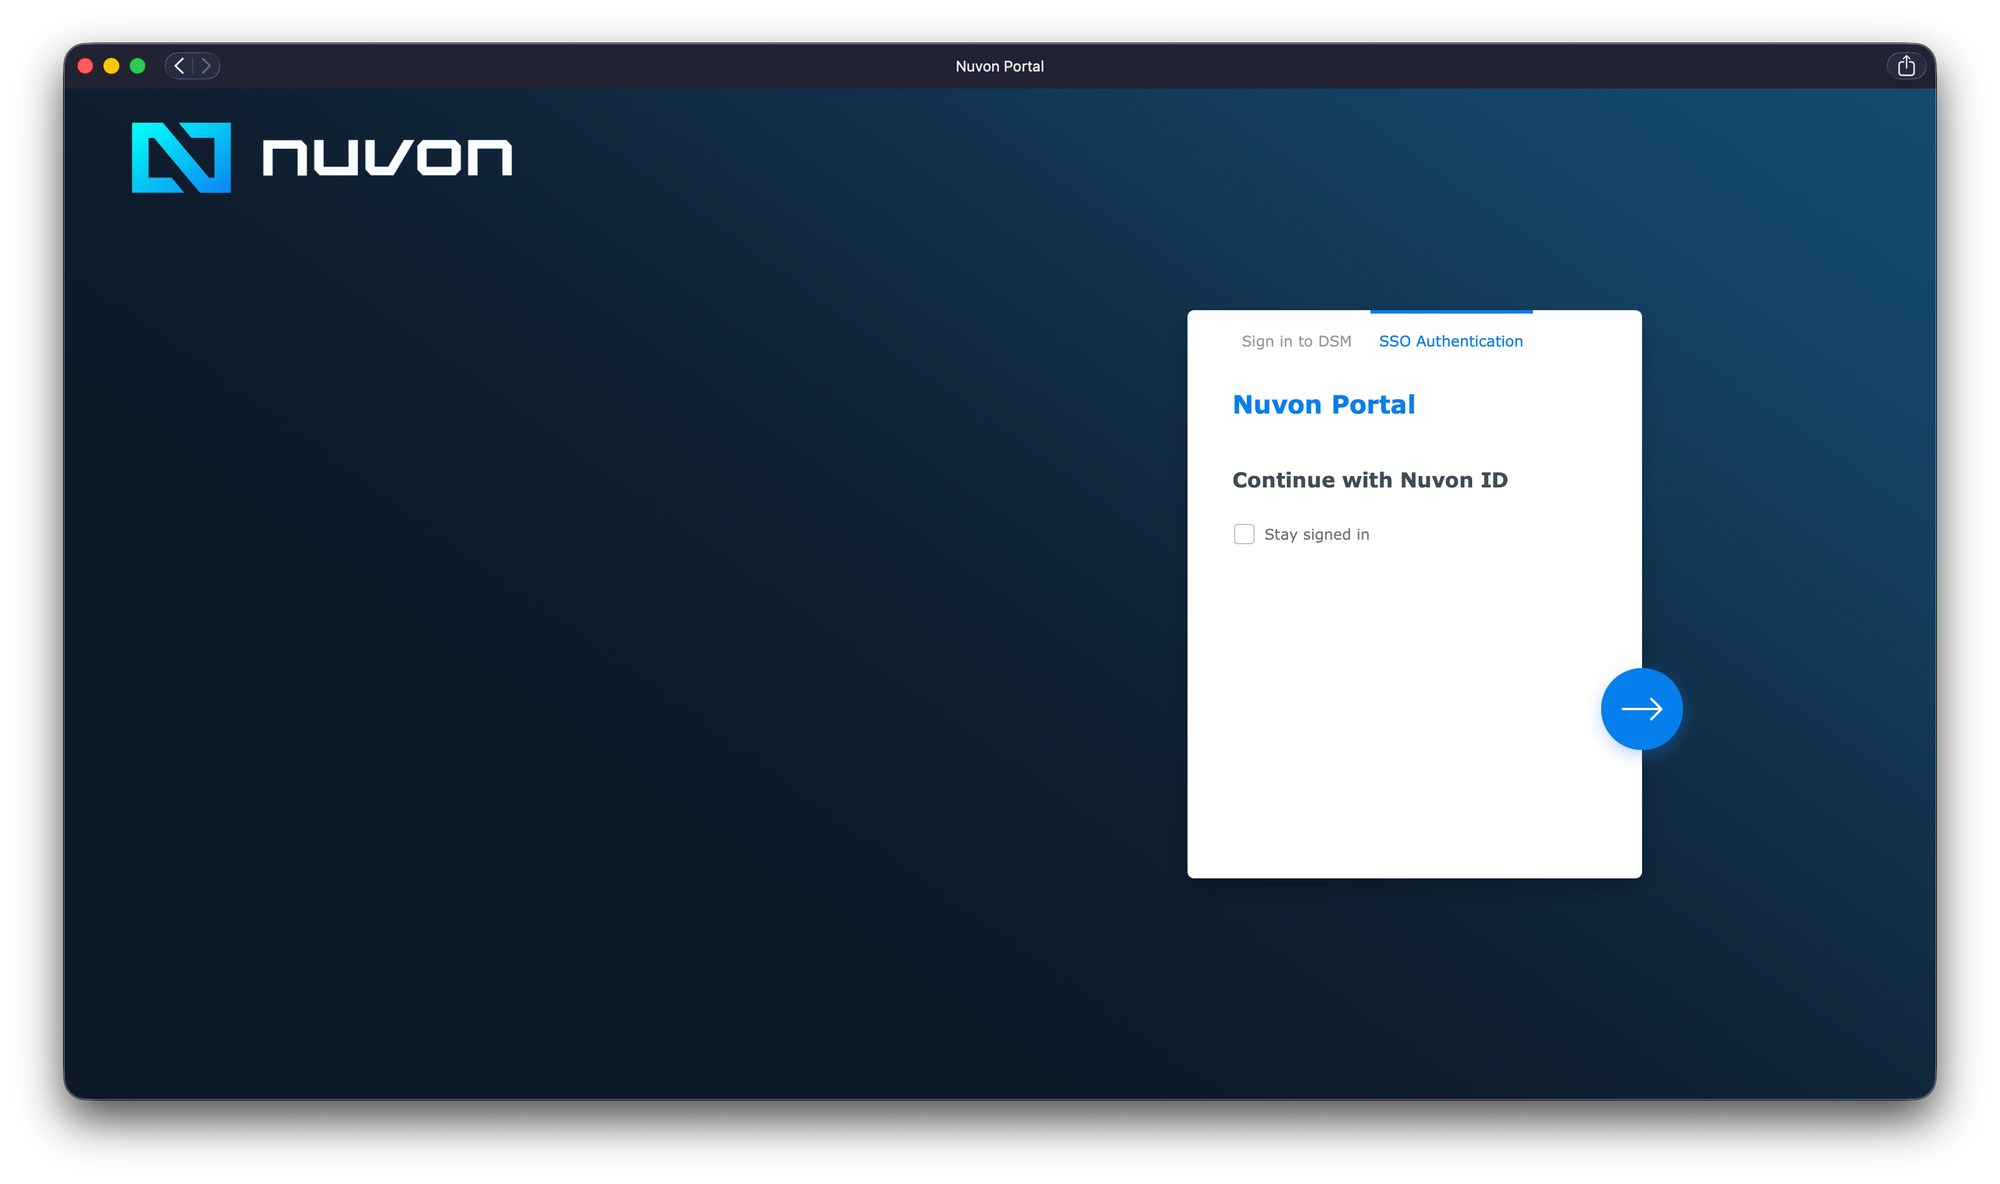Screen dimensions: 2000x1184
Task: Close the window with red button
Action: point(85,66)
